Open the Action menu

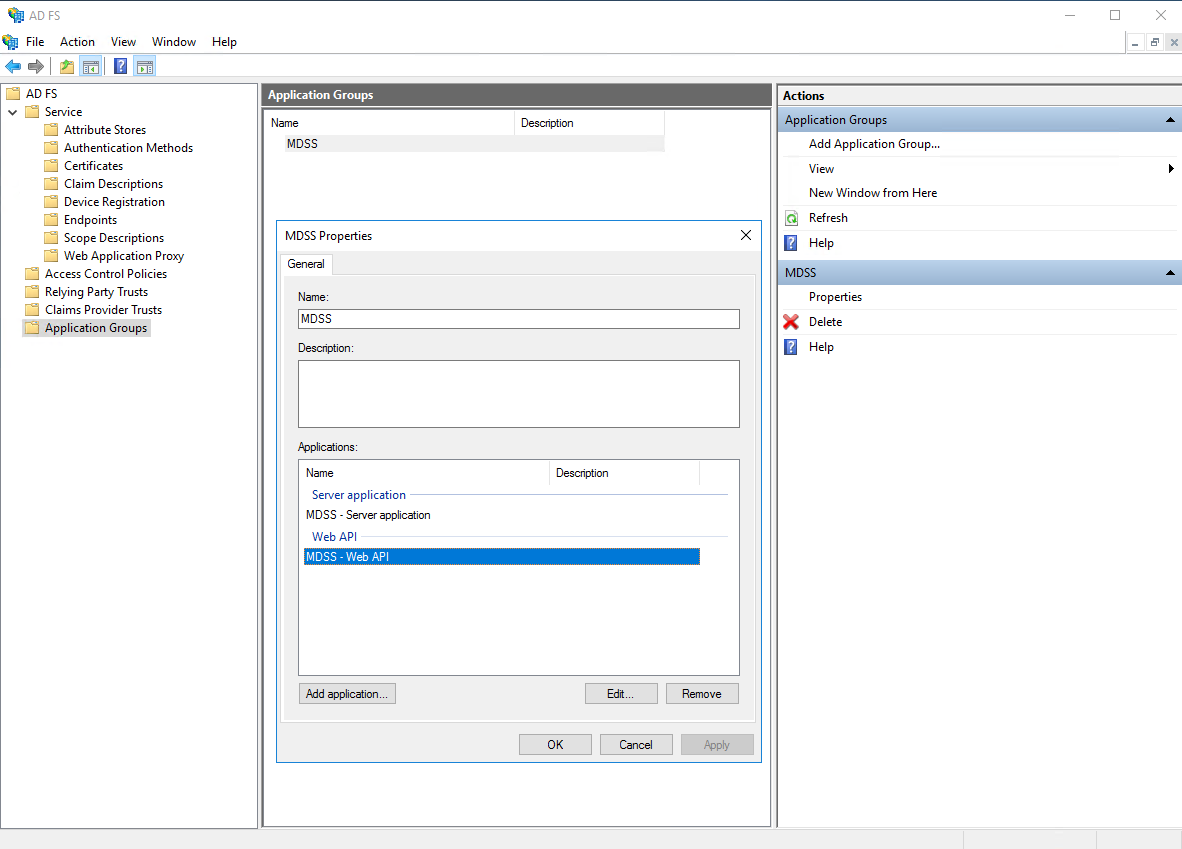[x=78, y=41]
